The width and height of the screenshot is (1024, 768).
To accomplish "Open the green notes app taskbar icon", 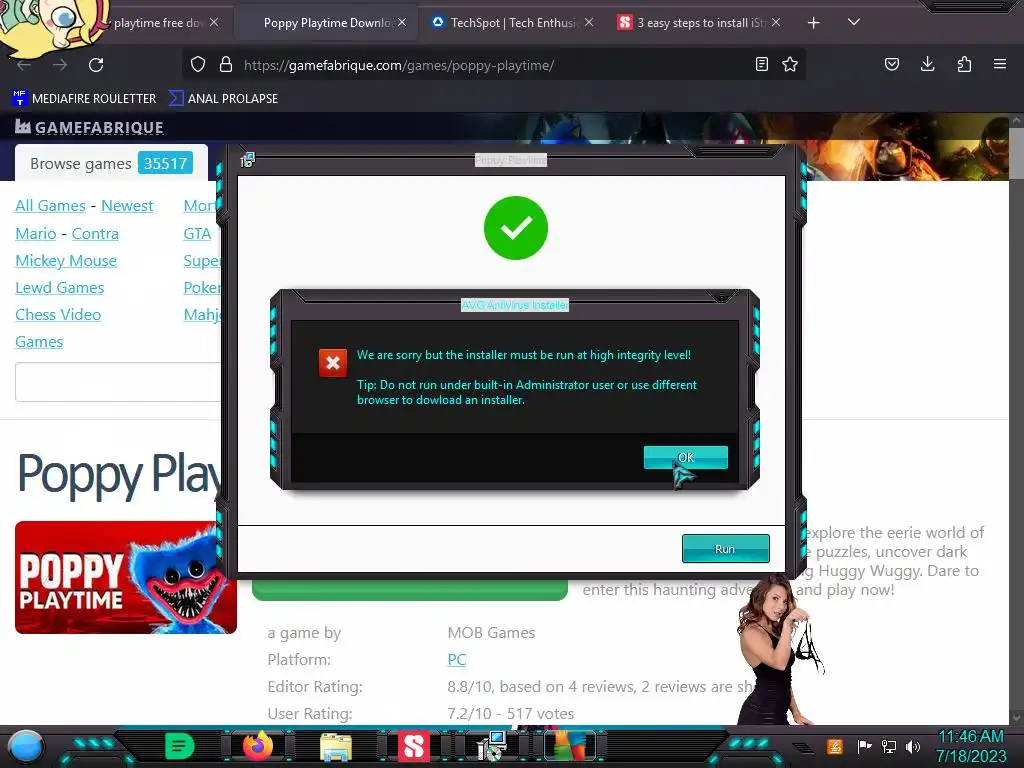I will (180, 746).
